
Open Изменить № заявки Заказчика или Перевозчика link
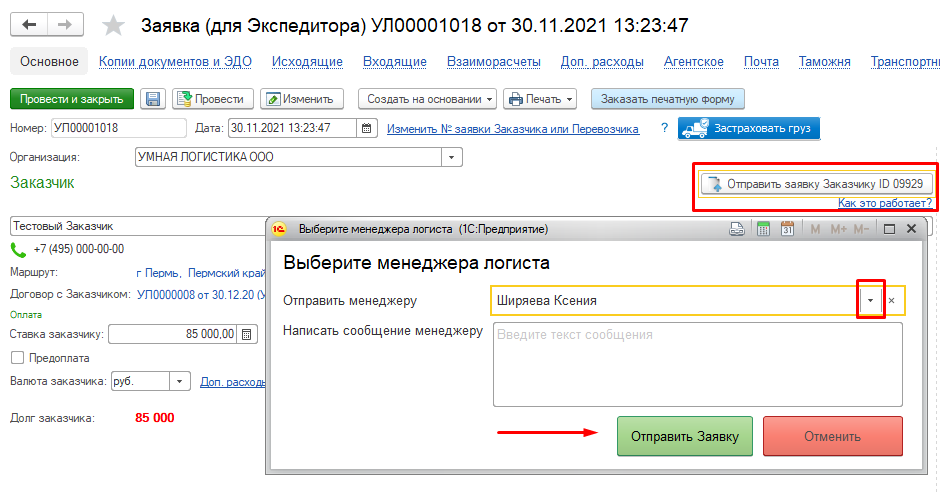[513, 129]
